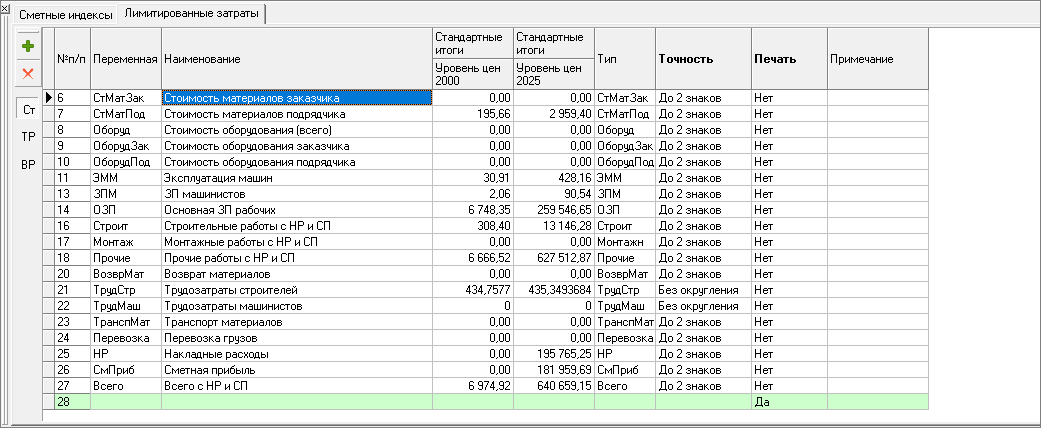Viewport: 1041px width, 428px height.
Task: Open the ВР side tab
Action: point(28,164)
